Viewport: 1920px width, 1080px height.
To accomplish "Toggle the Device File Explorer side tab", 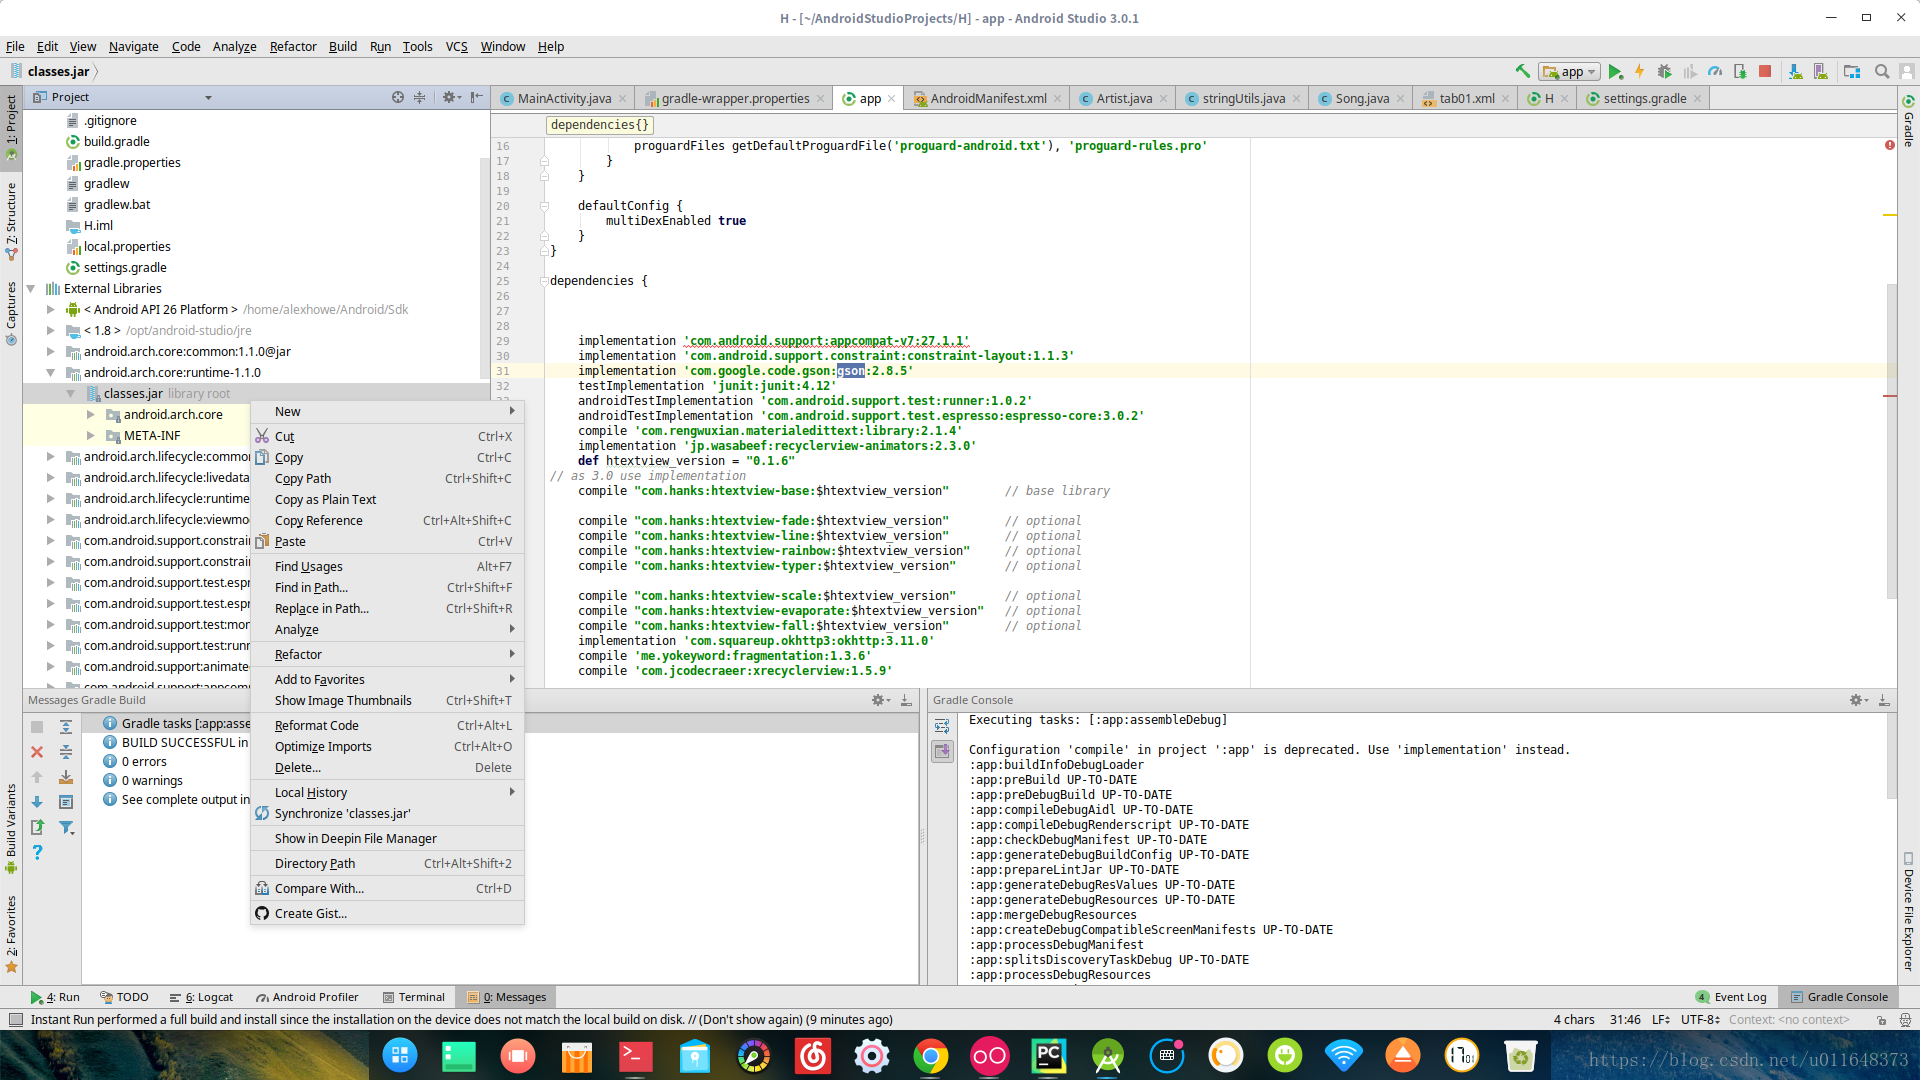I will click(1908, 912).
